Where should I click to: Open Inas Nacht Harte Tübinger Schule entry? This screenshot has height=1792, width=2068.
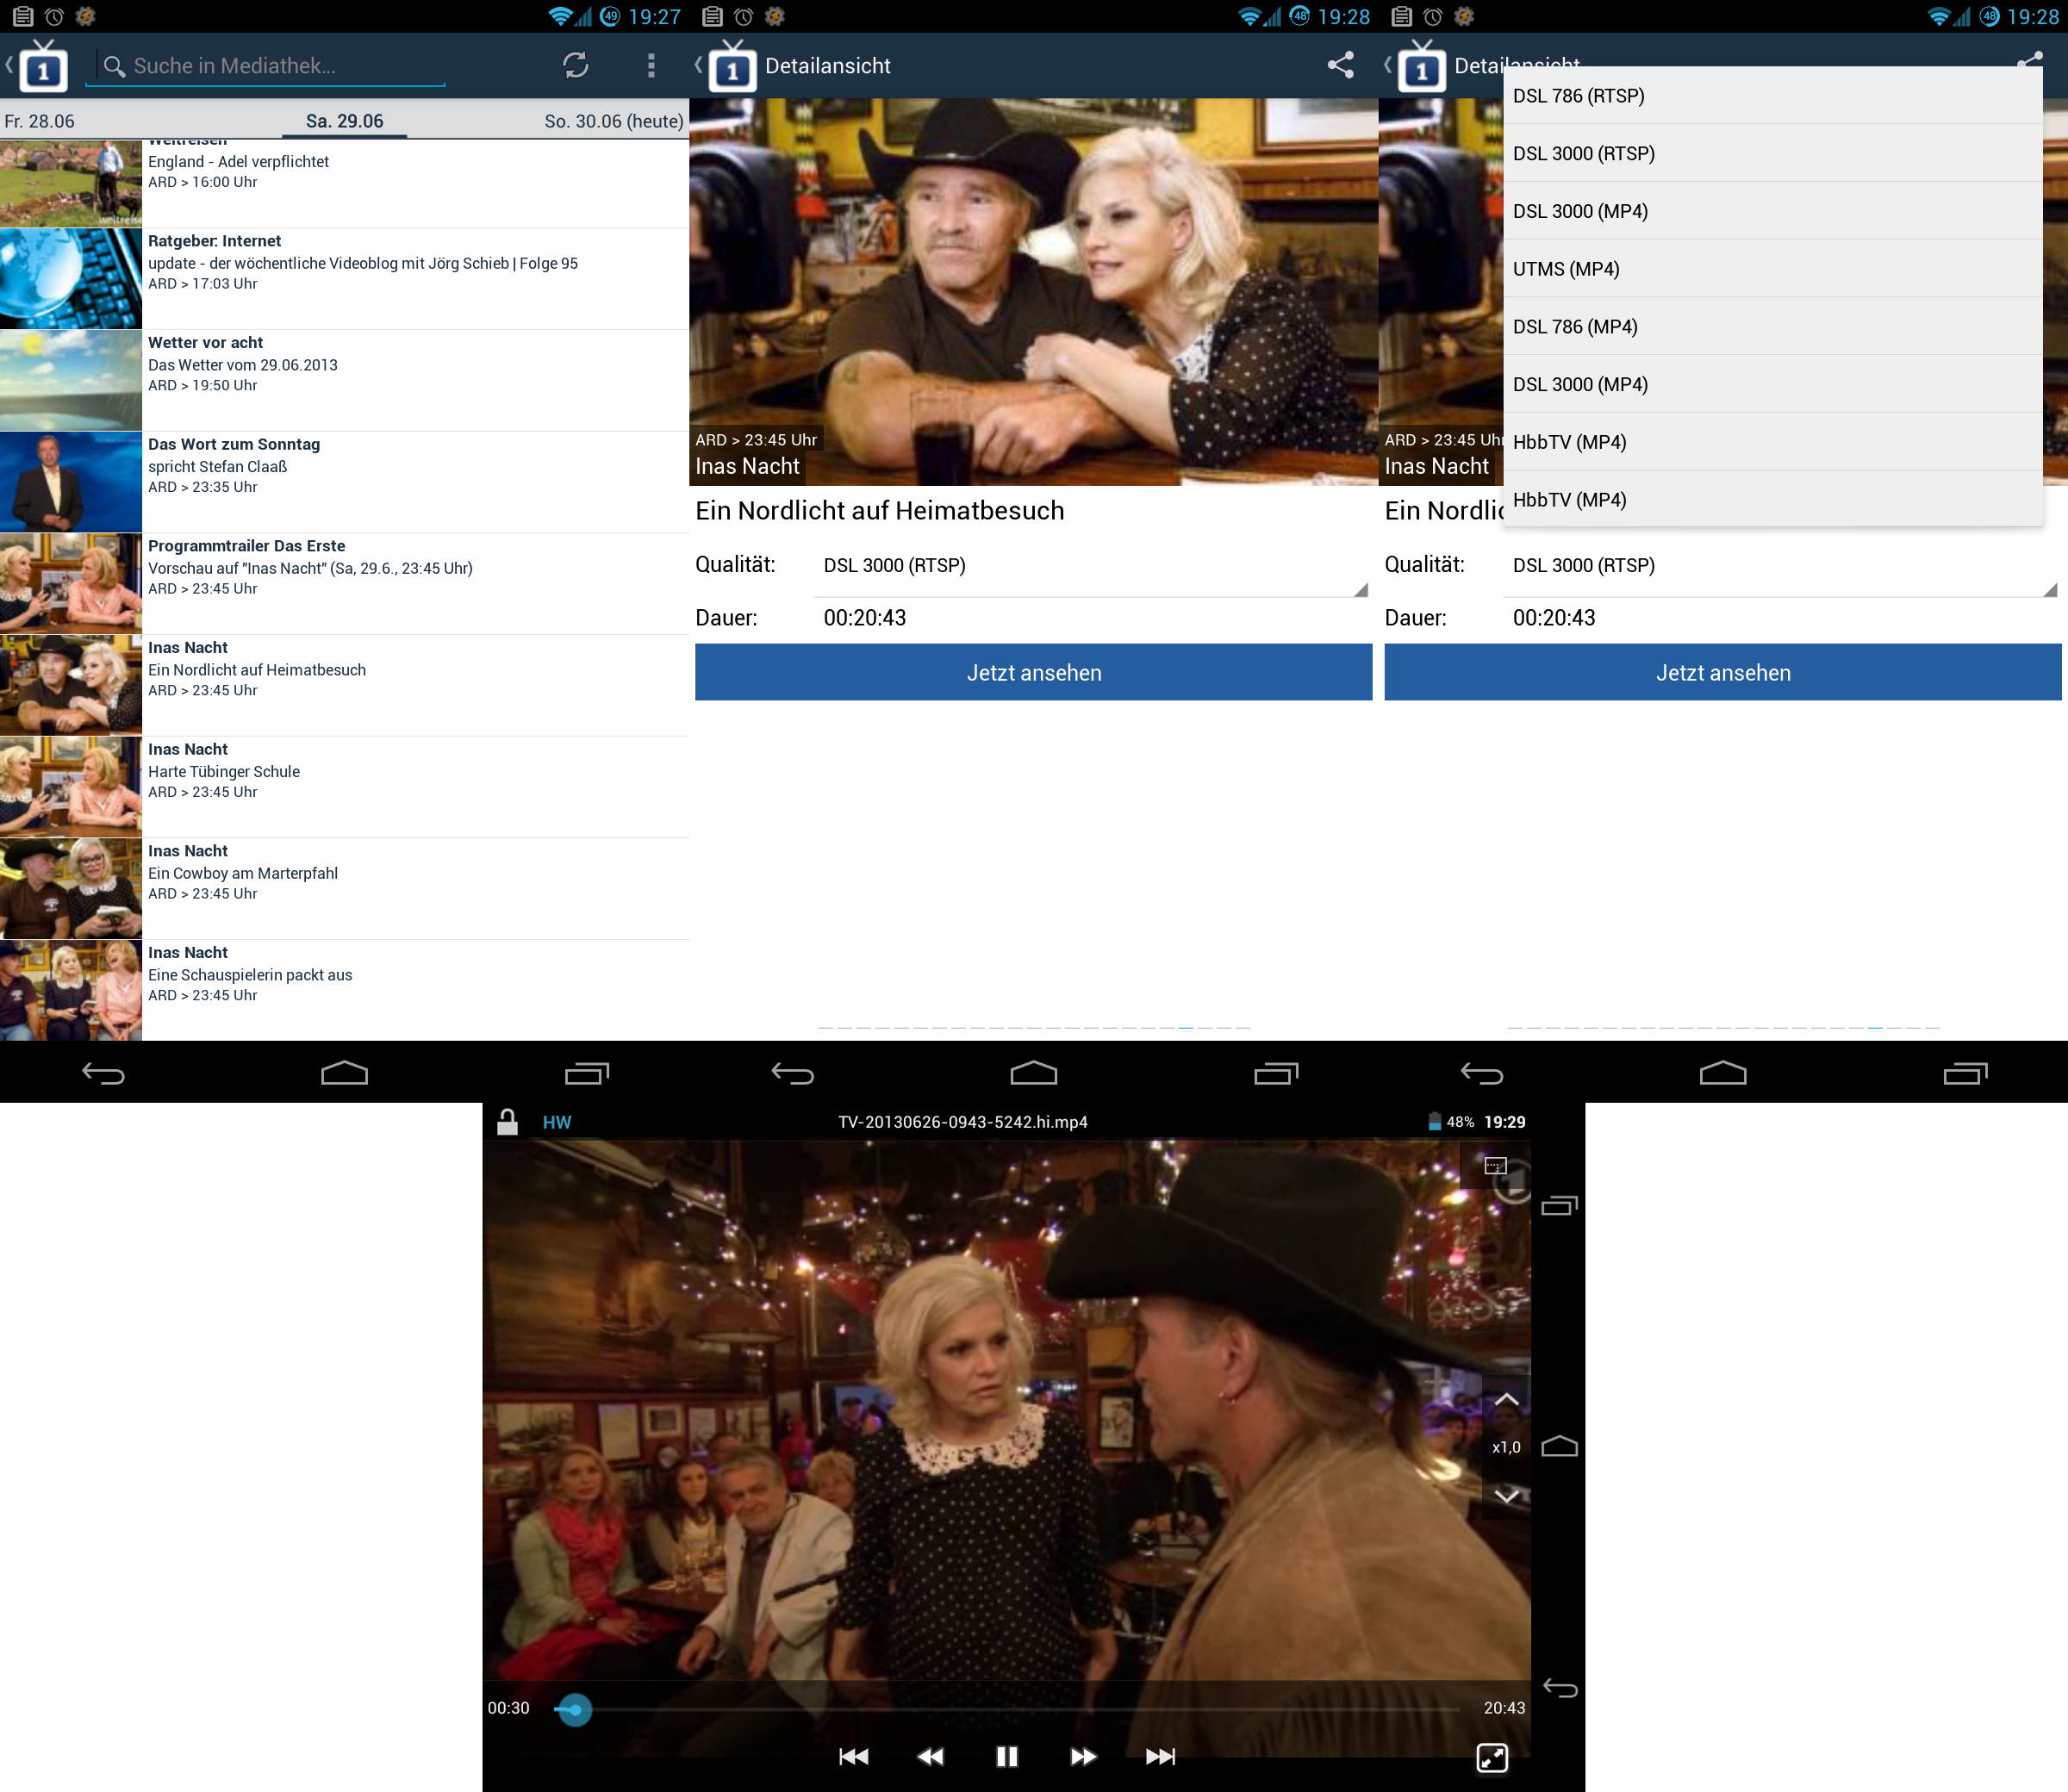point(344,787)
